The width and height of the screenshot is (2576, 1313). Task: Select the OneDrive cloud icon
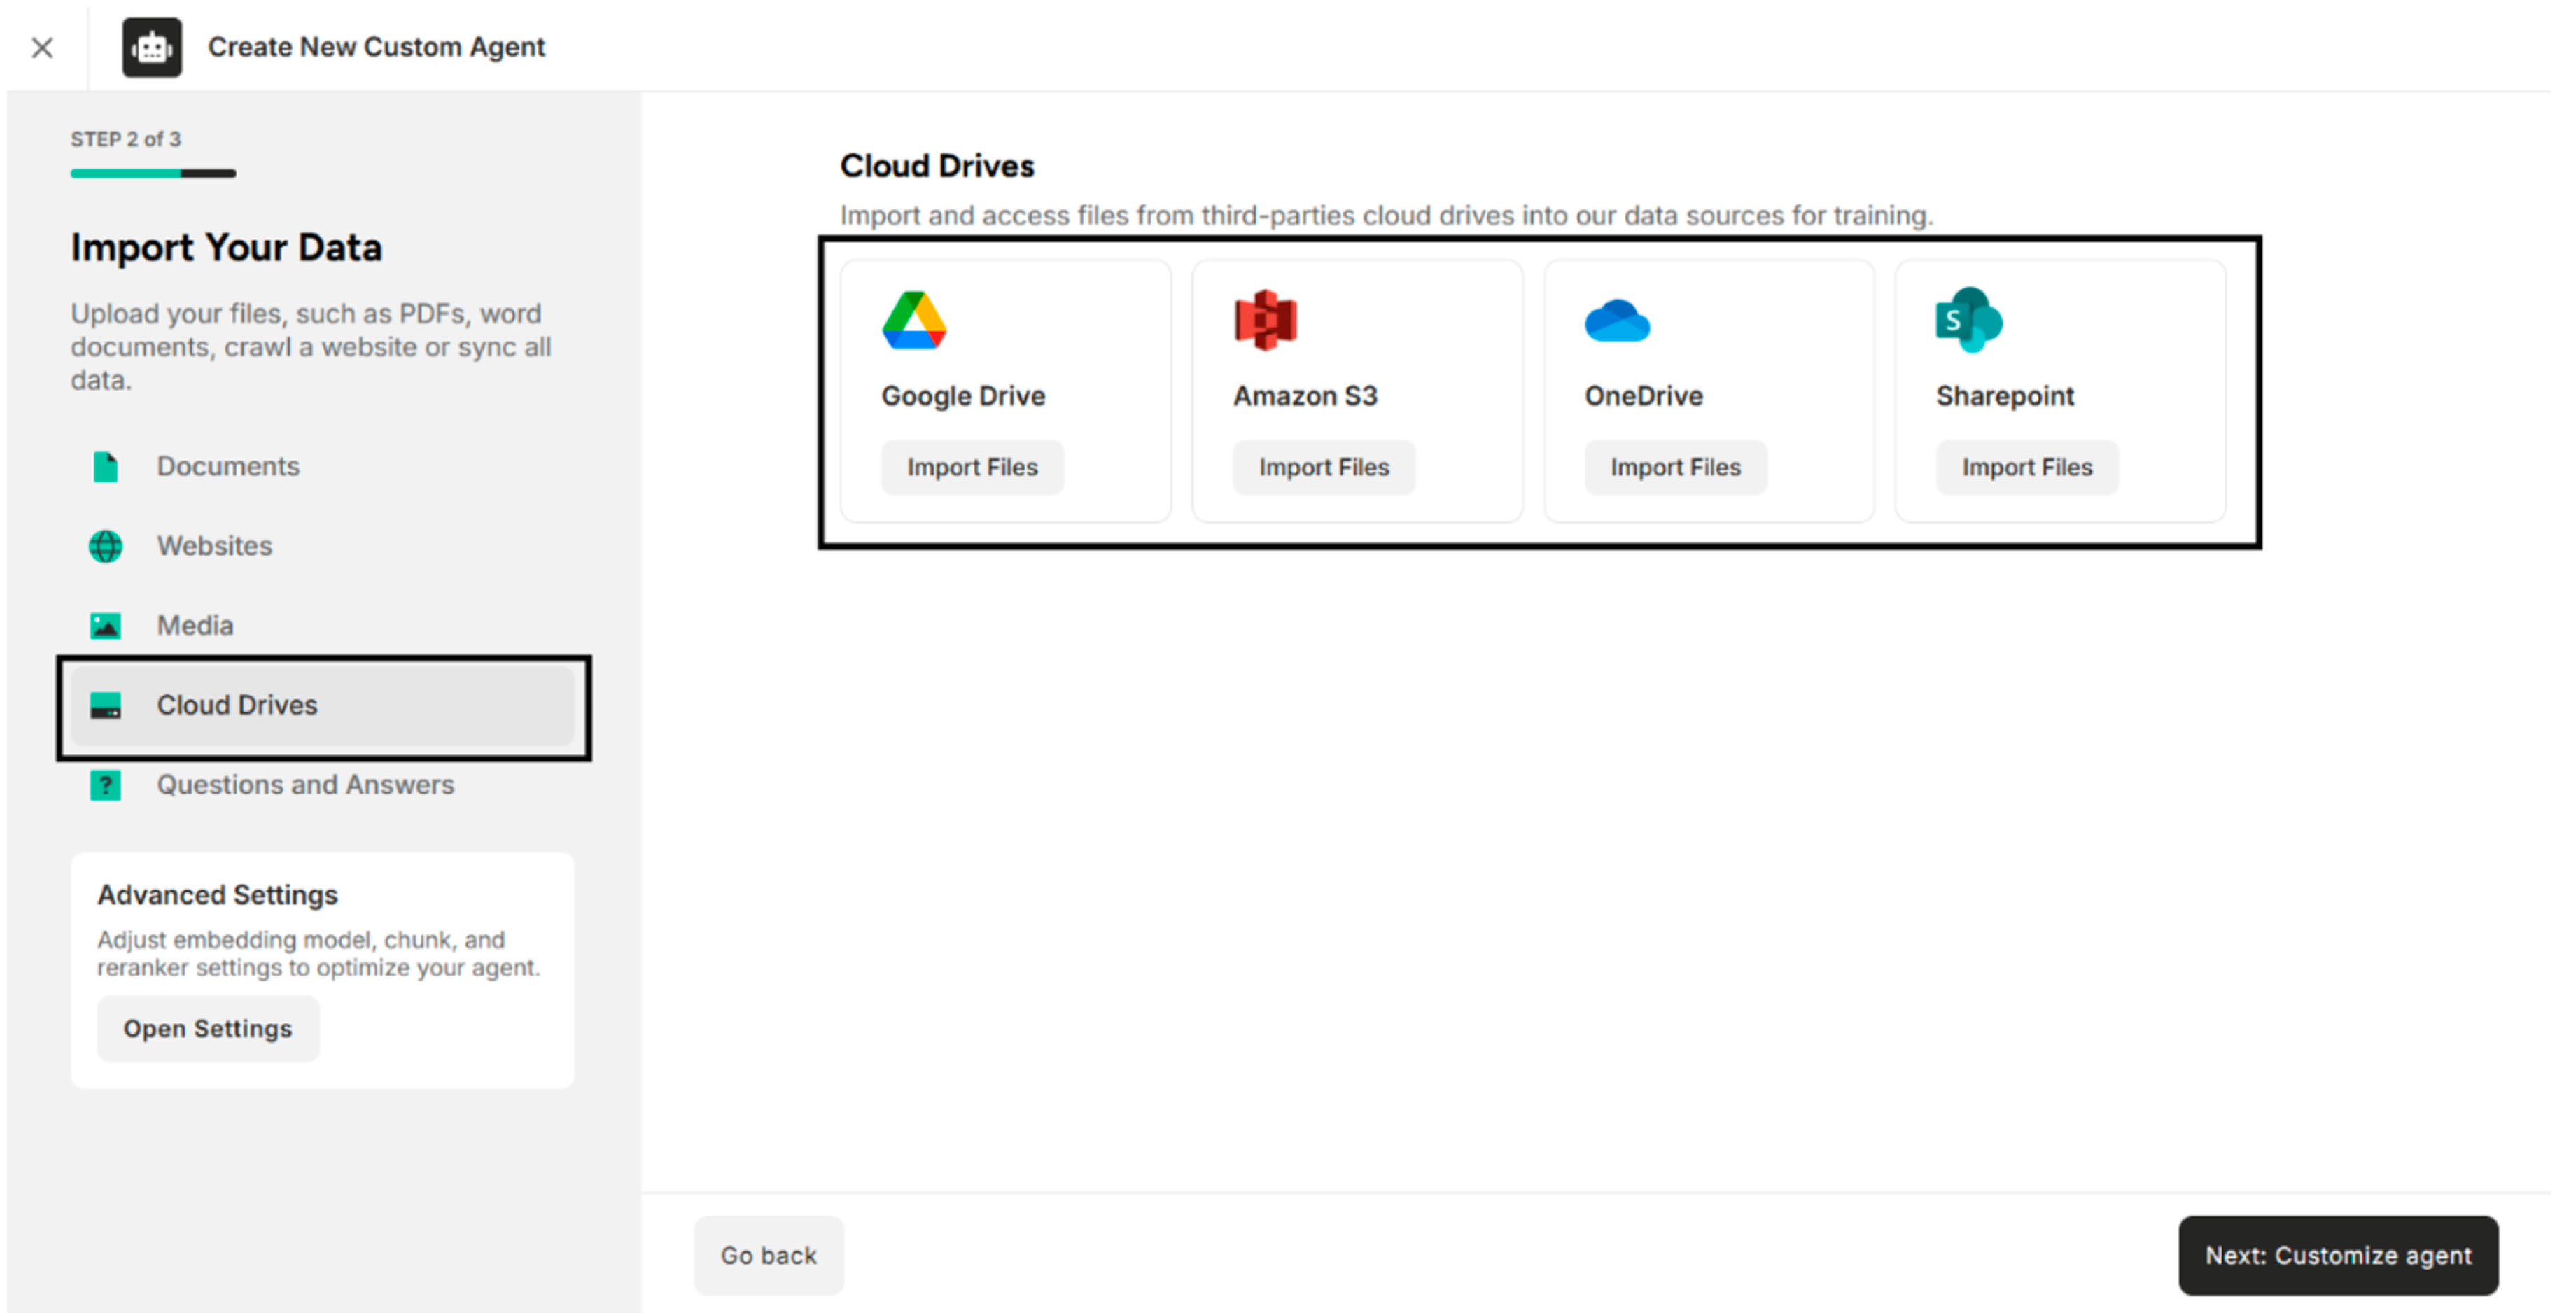1618,321
